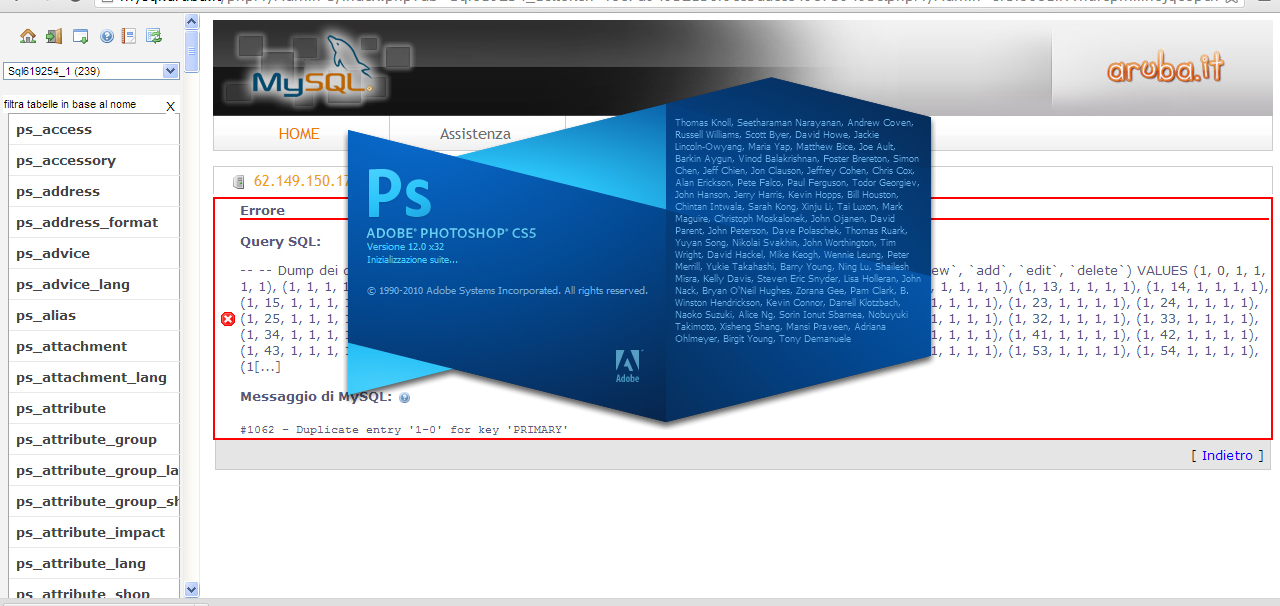This screenshot has height=606, width=1280.
Task: Open the ps_attribute_lang table
Action: pyautogui.click(x=81, y=564)
